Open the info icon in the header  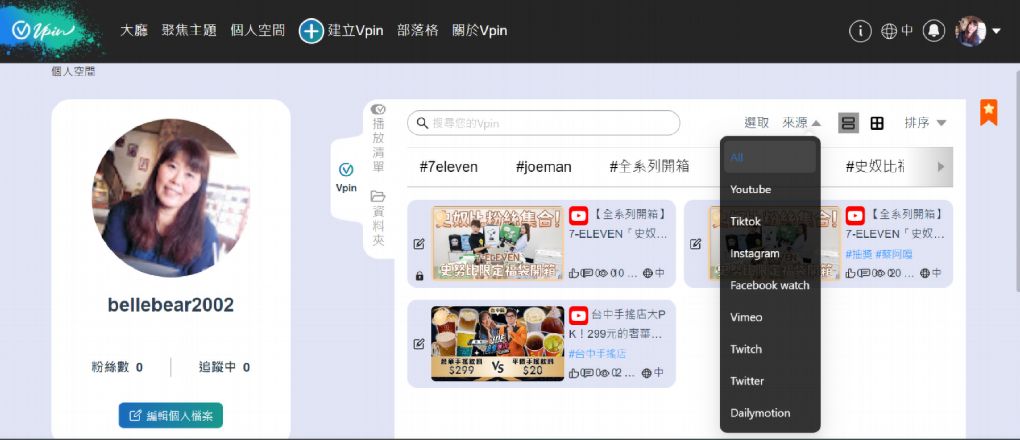(860, 31)
